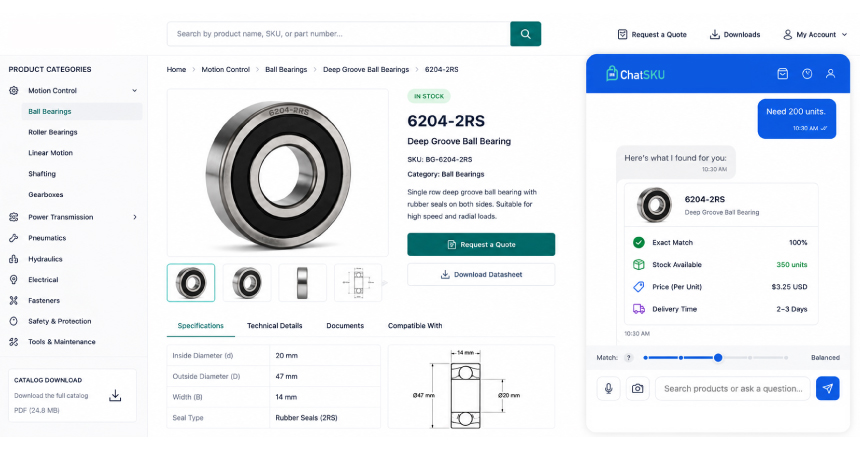This screenshot has height=452, width=860.
Task: Select Gearboxes in the sidebar
Action: [46, 195]
